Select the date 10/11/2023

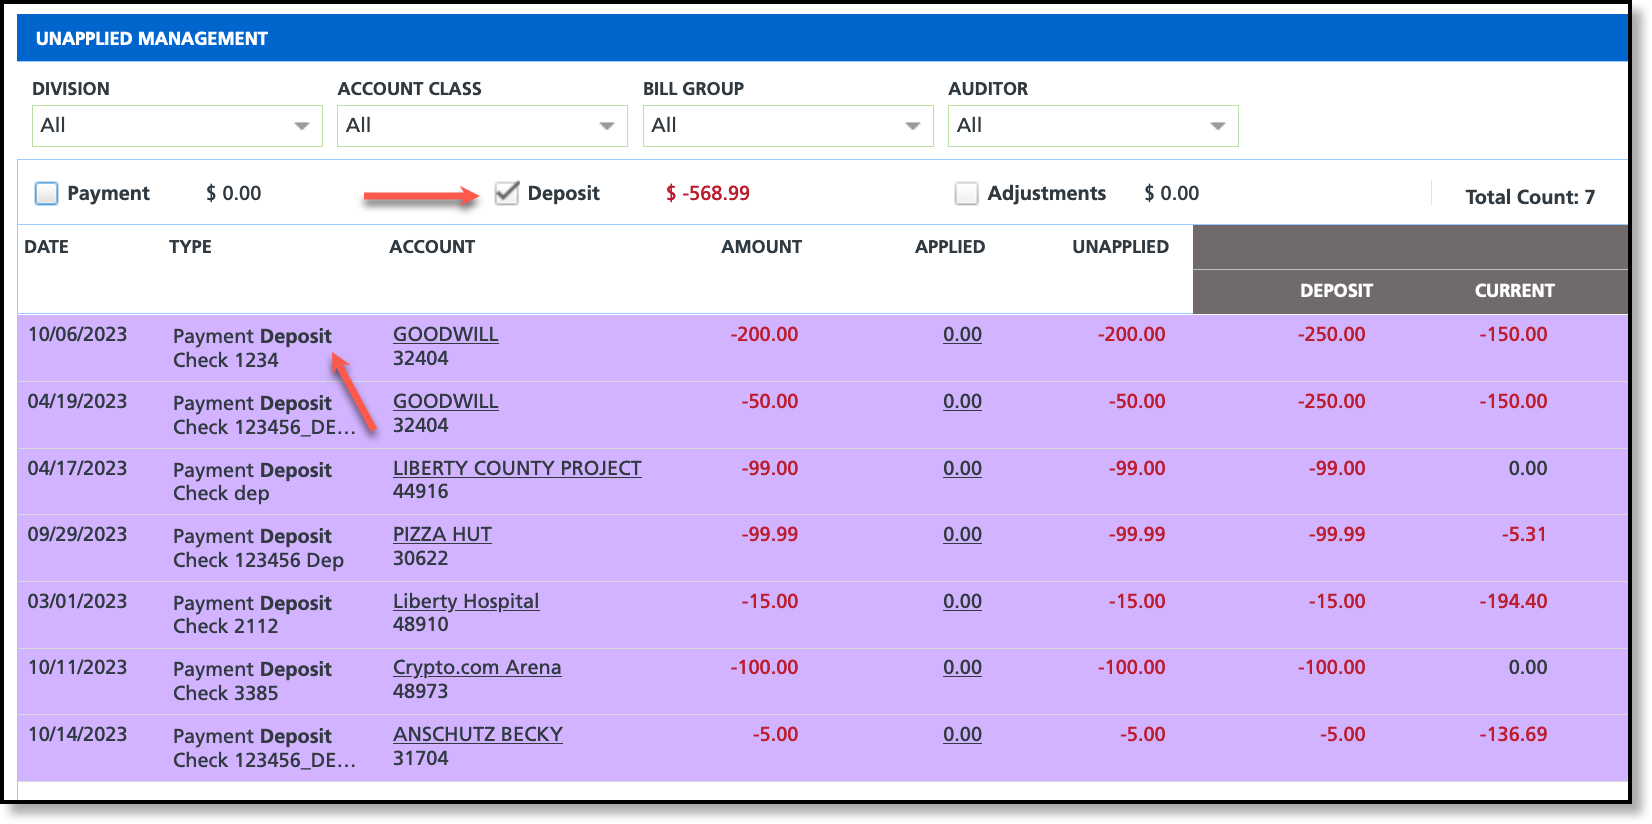(x=78, y=668)
